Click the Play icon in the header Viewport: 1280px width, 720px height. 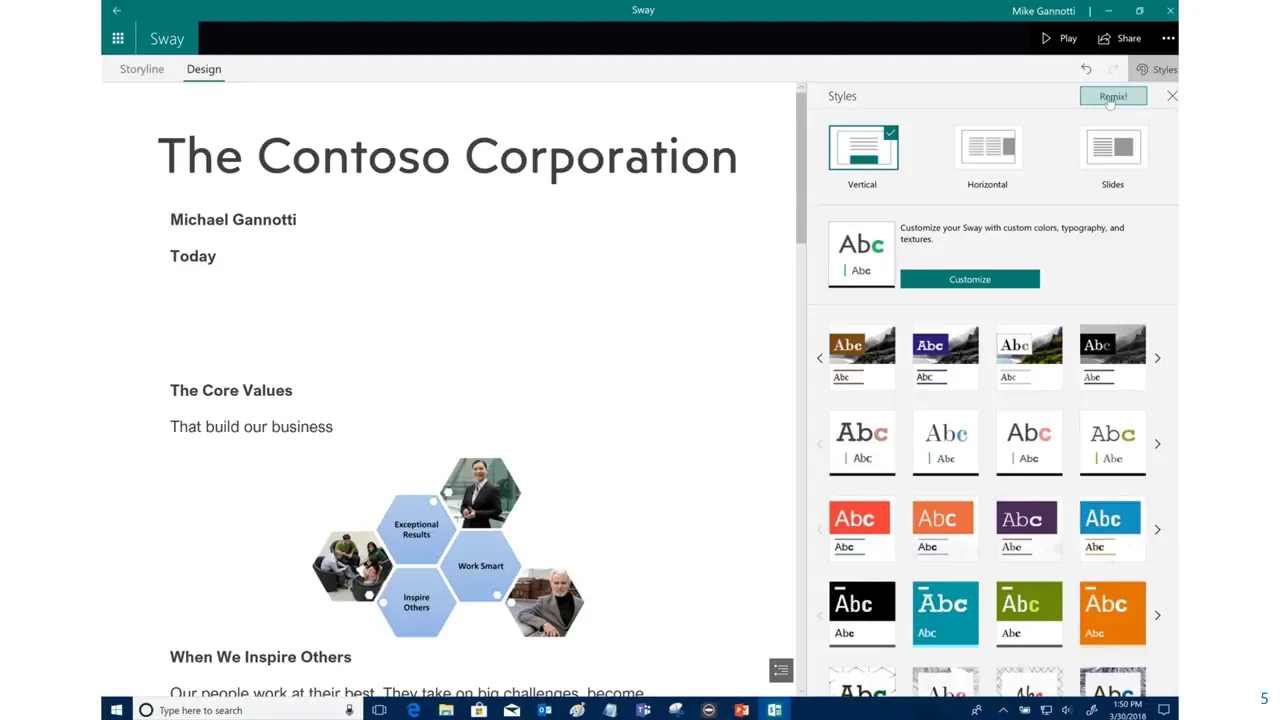[1046, 38]
